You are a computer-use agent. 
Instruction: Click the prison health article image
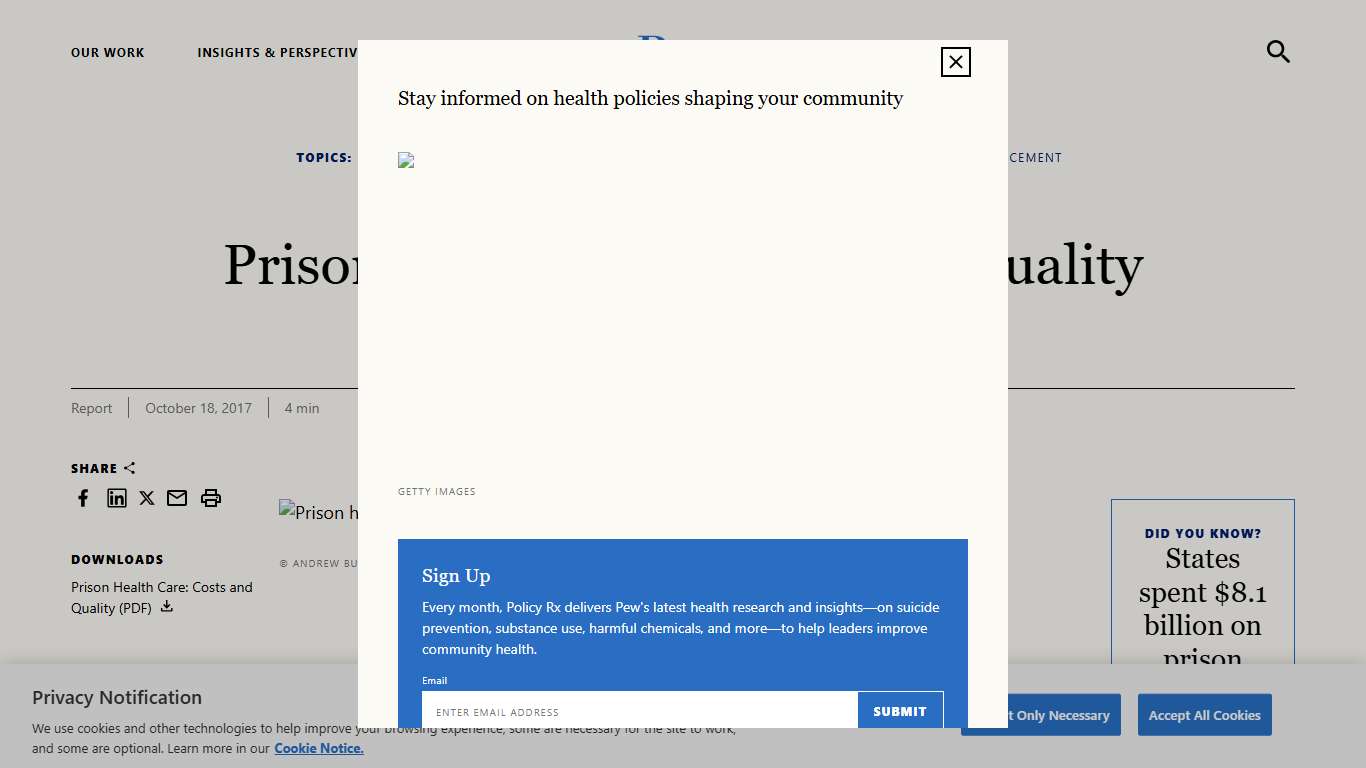[318, 512]
